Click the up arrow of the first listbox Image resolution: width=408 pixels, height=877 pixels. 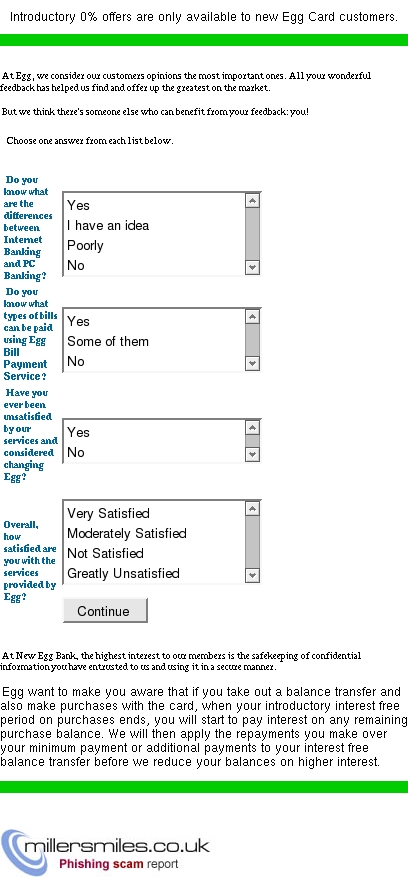(x=252, y=201)
